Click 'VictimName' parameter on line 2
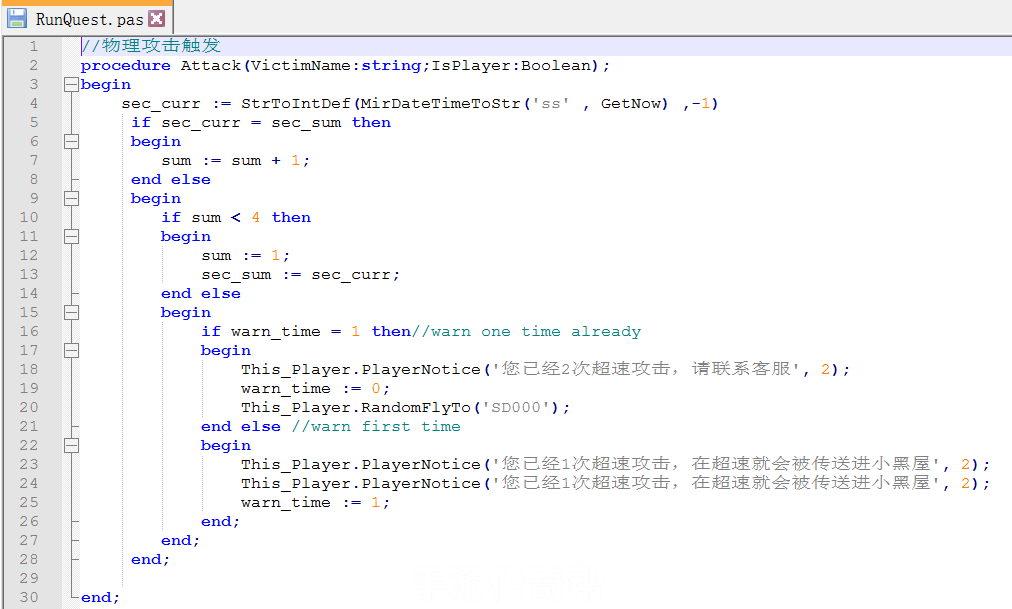 pyautogui.click(x=301, y=66)
